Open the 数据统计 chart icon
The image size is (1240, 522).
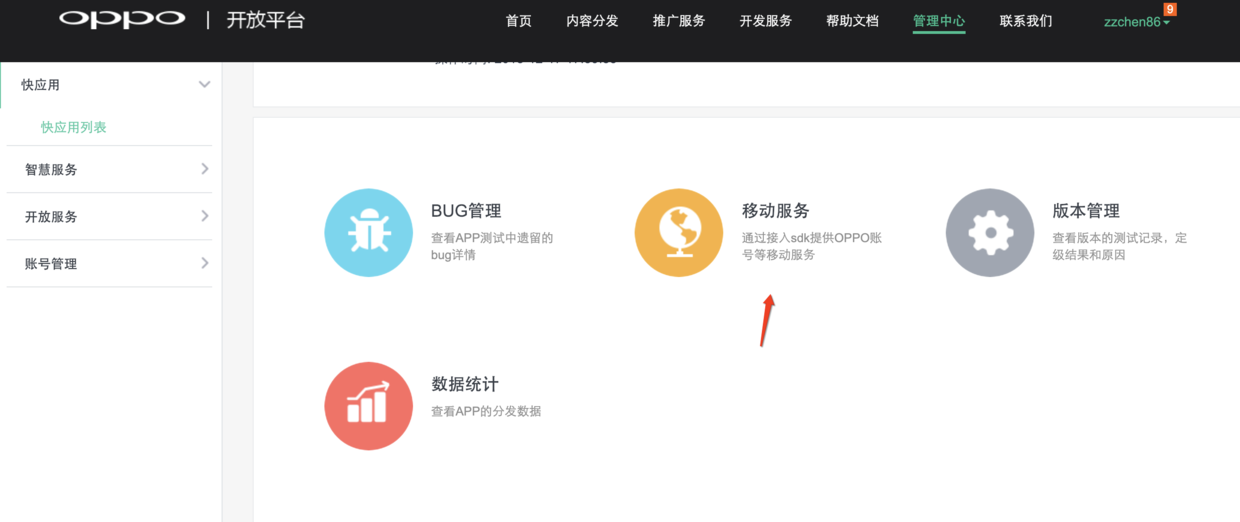368,406
